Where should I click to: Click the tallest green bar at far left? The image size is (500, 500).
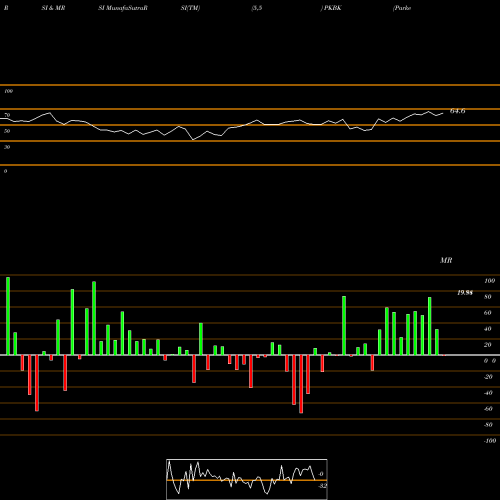pos(8,316)
